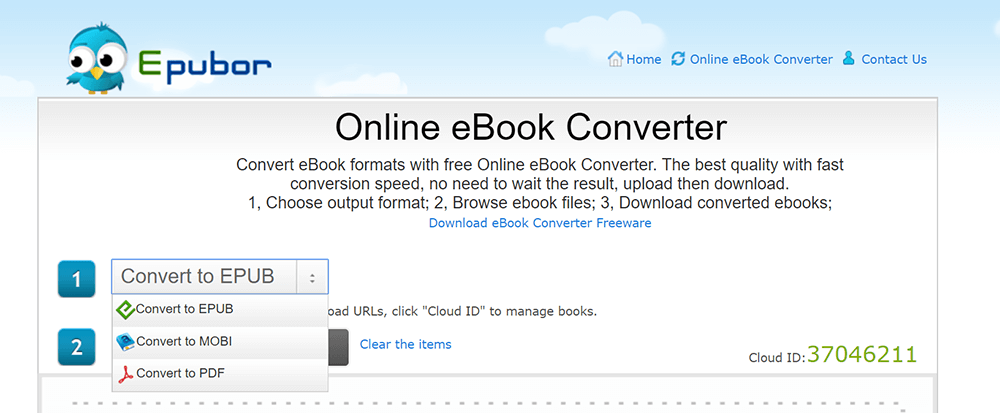Click the red PDF icon in list

tap(125, 374)
